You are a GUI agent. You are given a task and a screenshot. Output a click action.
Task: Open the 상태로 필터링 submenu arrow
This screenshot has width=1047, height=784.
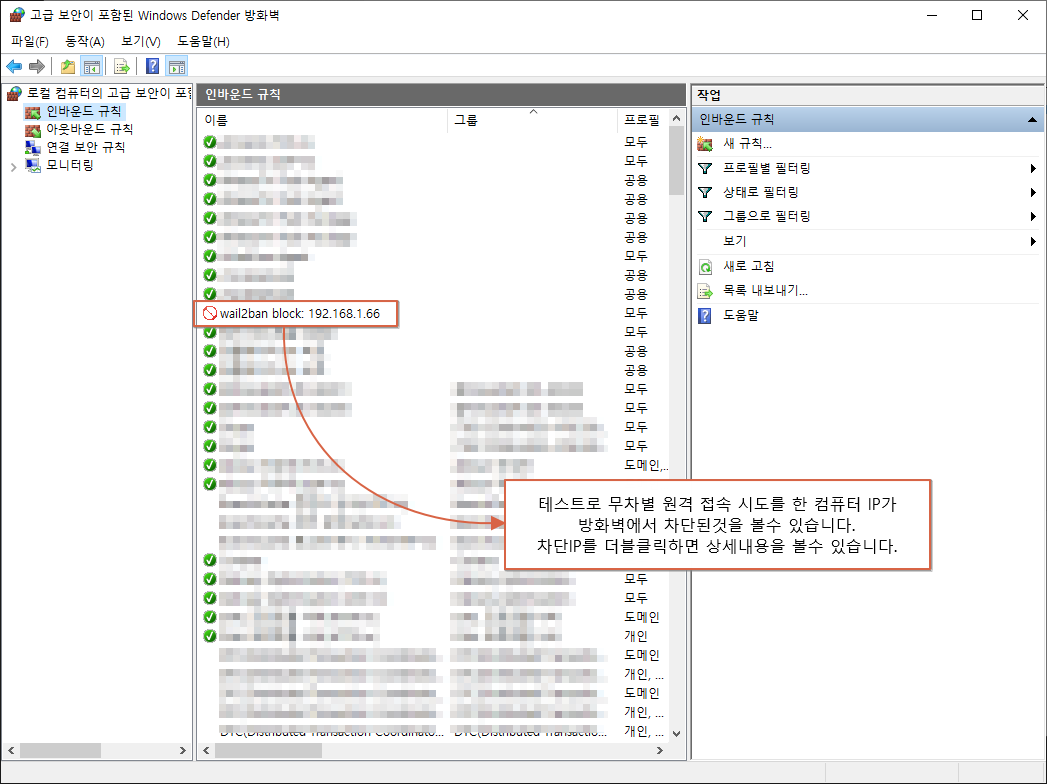pyautogui.click(x=1033, y=192)
